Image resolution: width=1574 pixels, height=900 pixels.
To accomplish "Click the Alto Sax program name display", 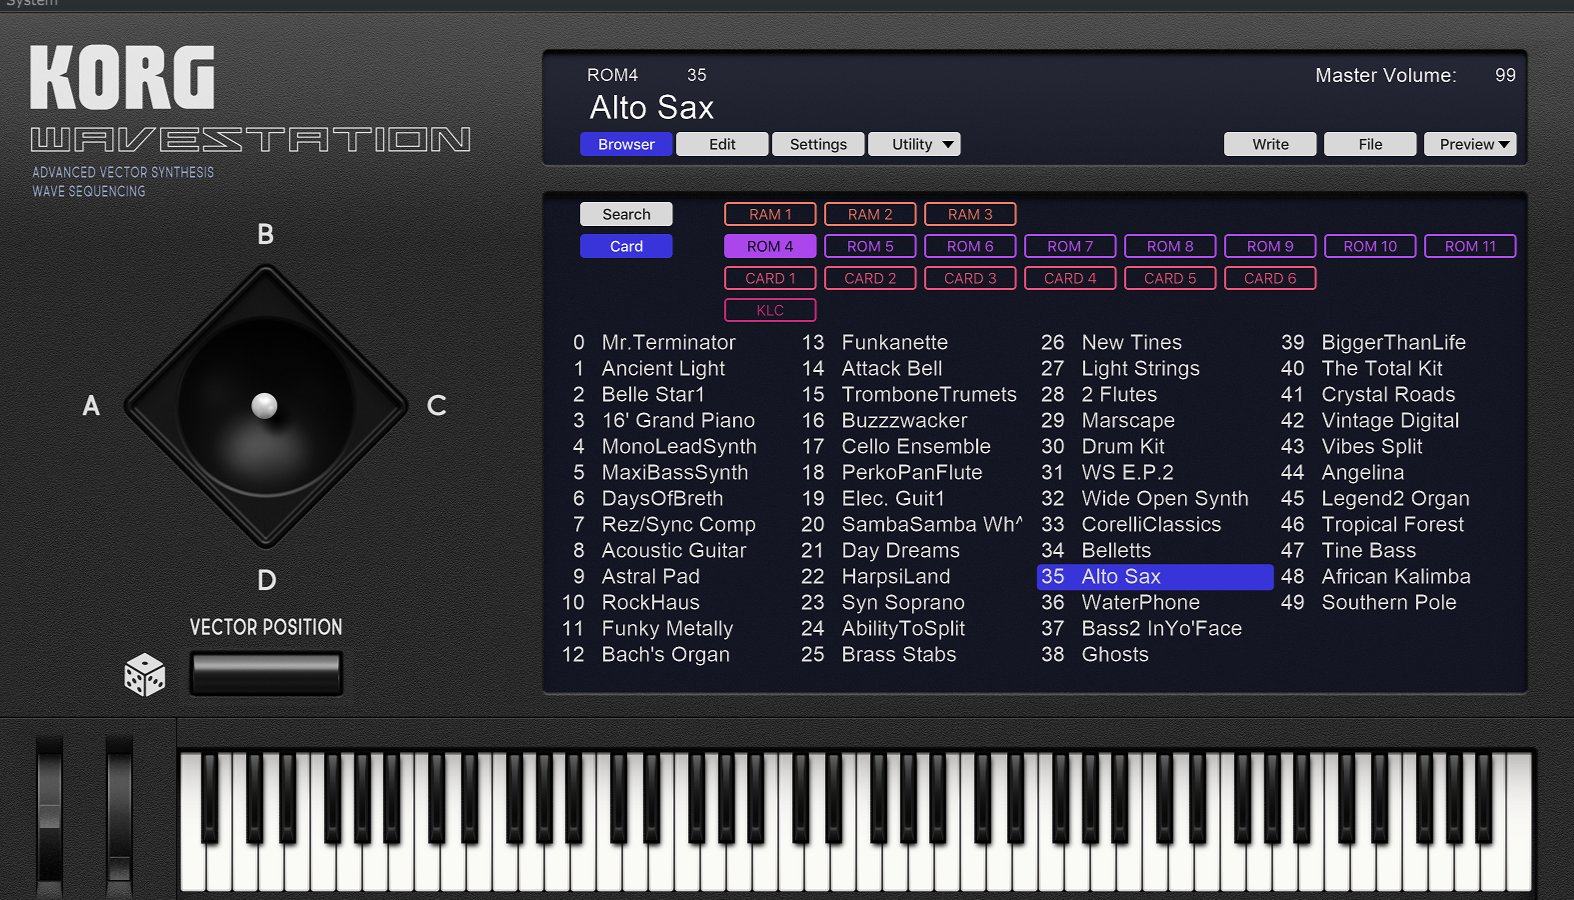I will click(652, 107).
